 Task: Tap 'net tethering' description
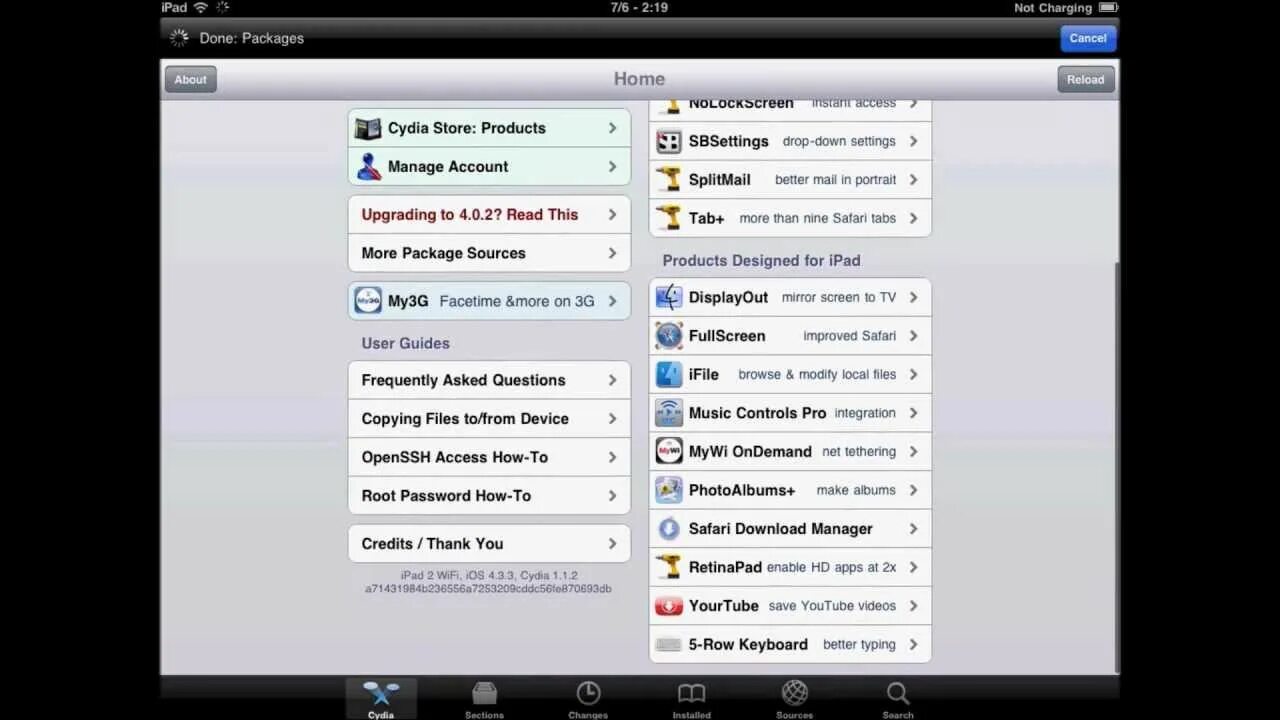859,452
